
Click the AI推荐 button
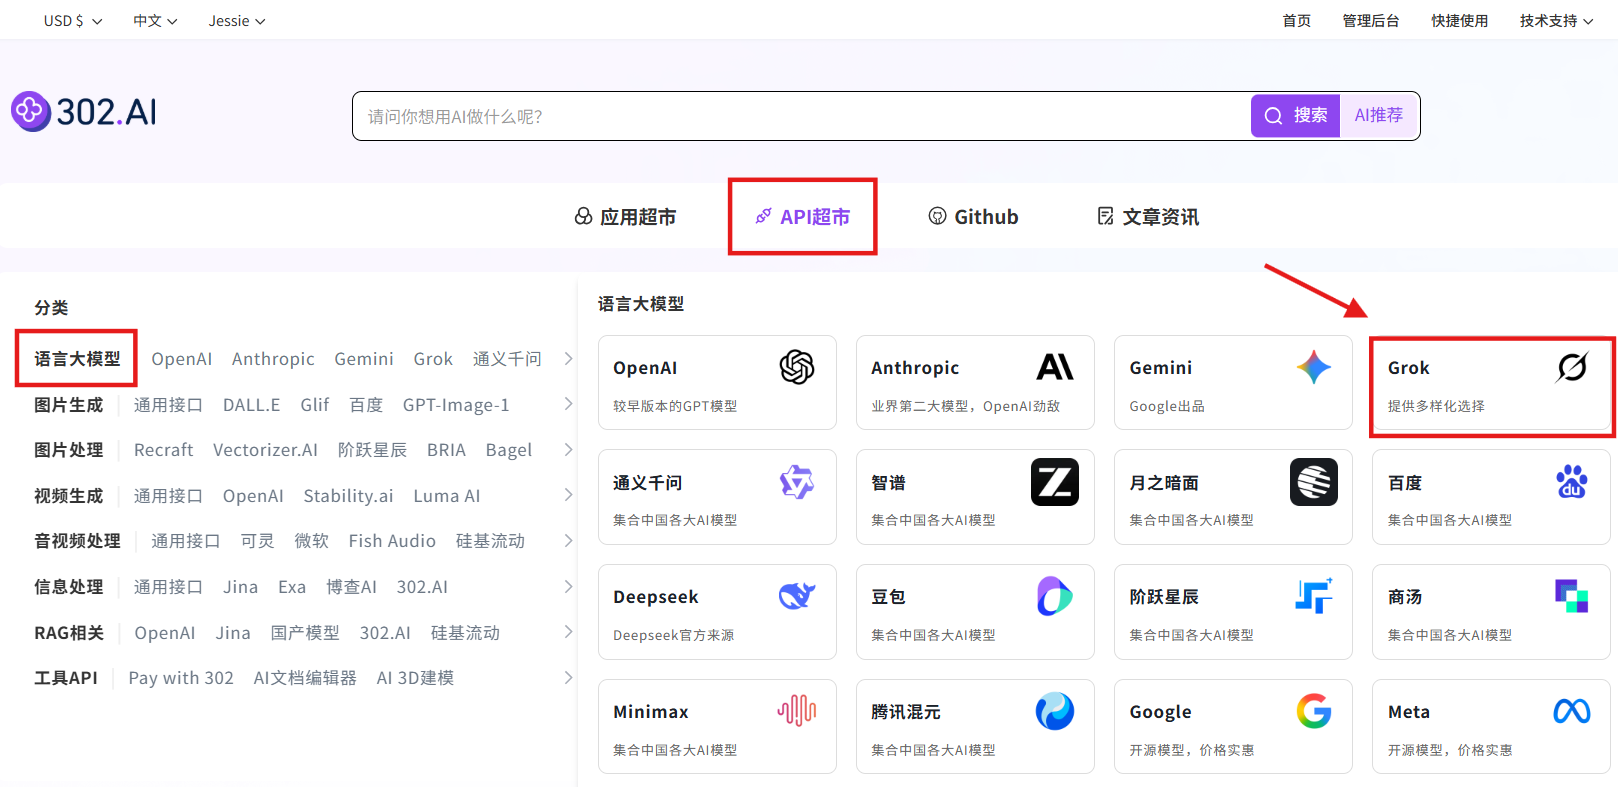click(x=1379, y=116)
